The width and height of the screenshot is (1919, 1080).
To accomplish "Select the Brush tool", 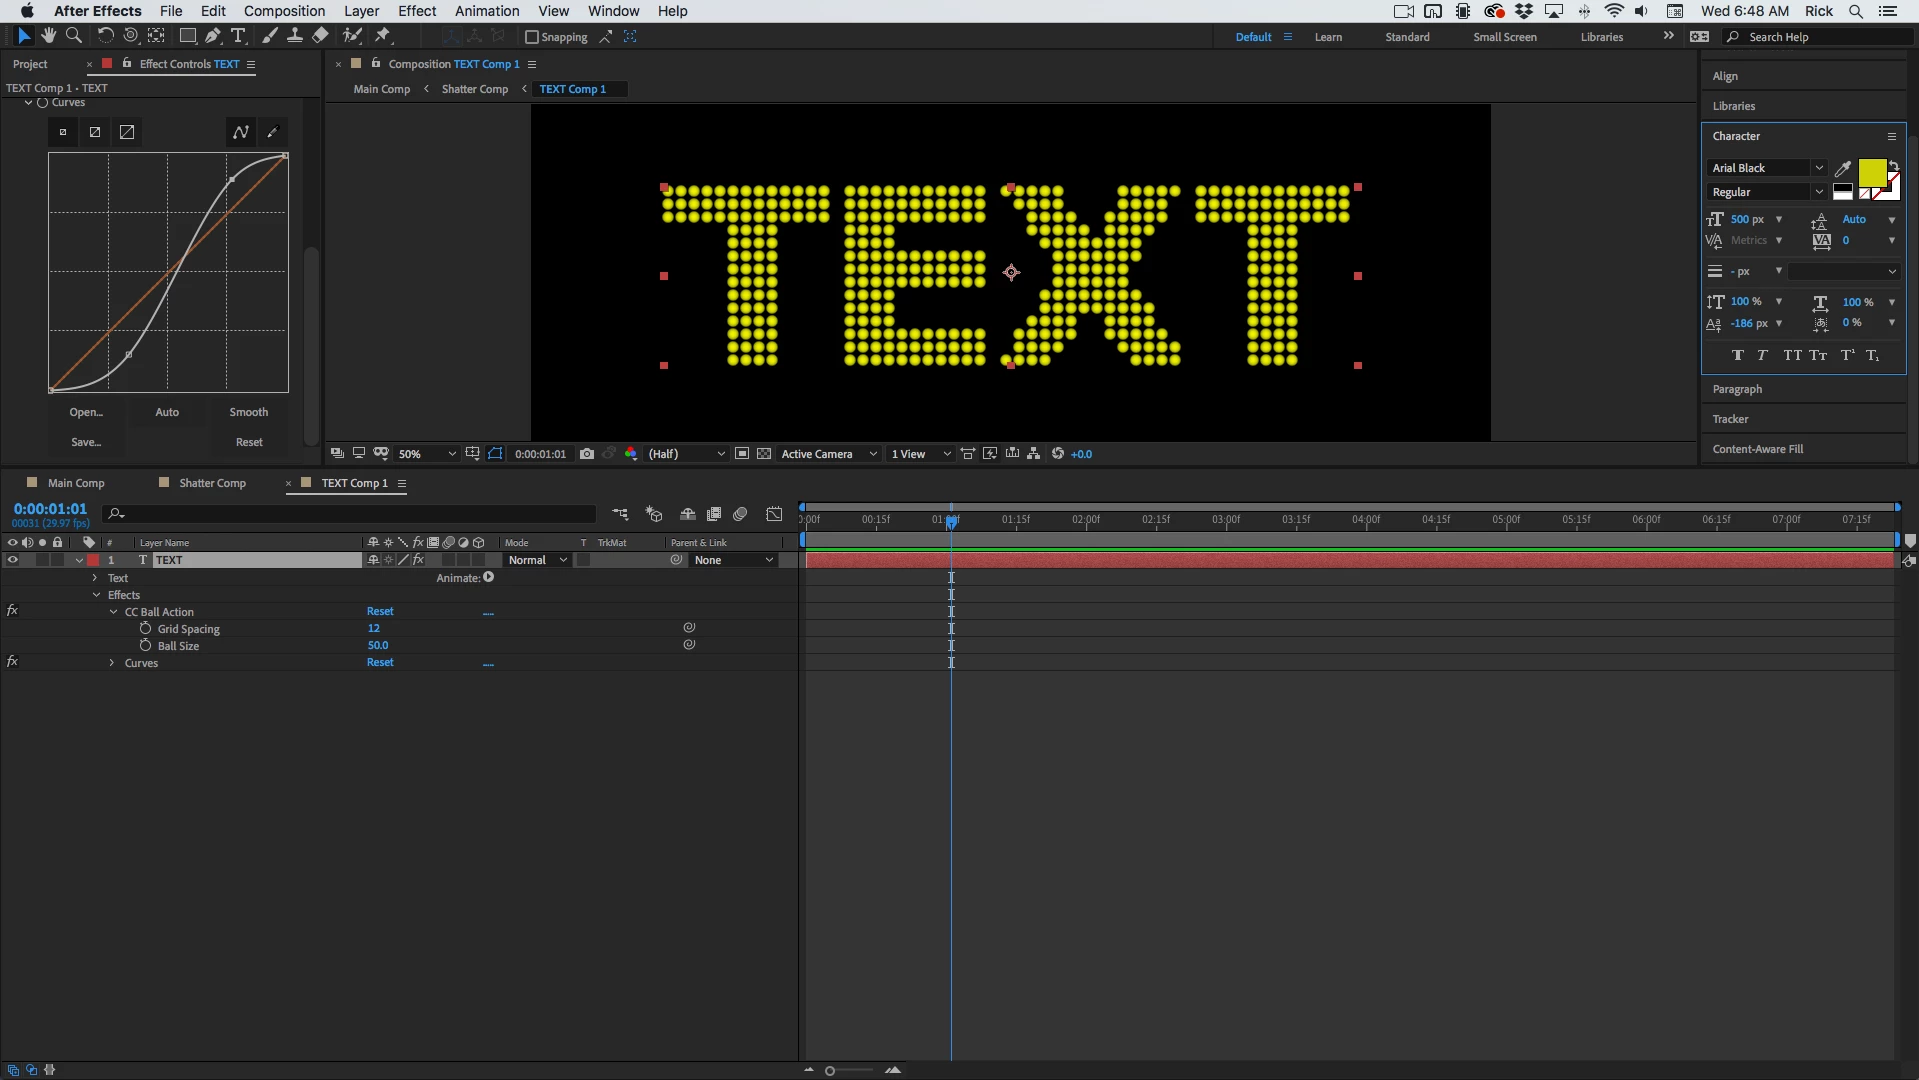I will [x=270, y=36].
